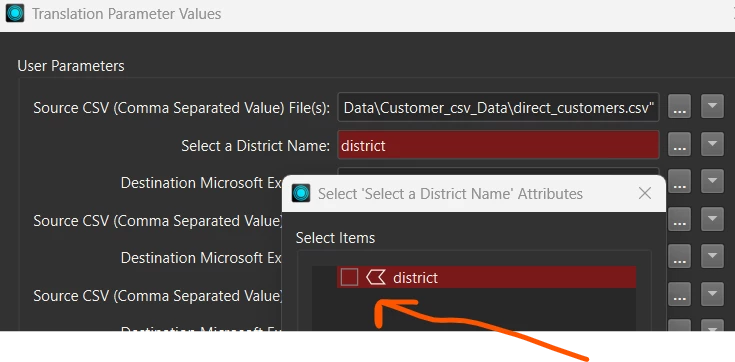Open dropdown arrow beside Select a District Name

pos(712,144)
